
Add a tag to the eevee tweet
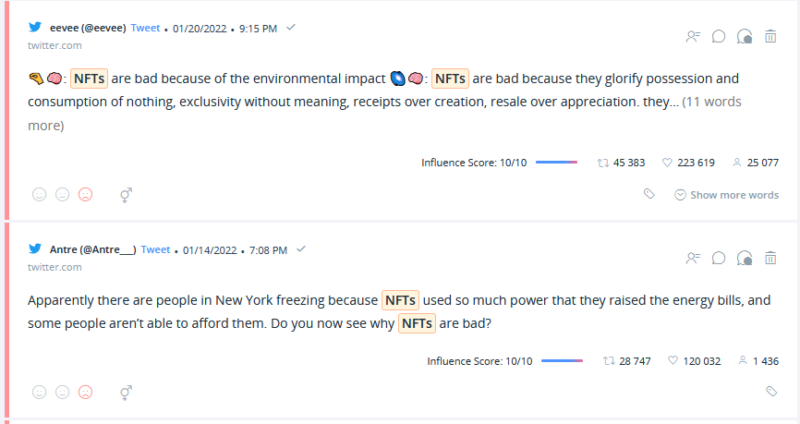[649, 194]
